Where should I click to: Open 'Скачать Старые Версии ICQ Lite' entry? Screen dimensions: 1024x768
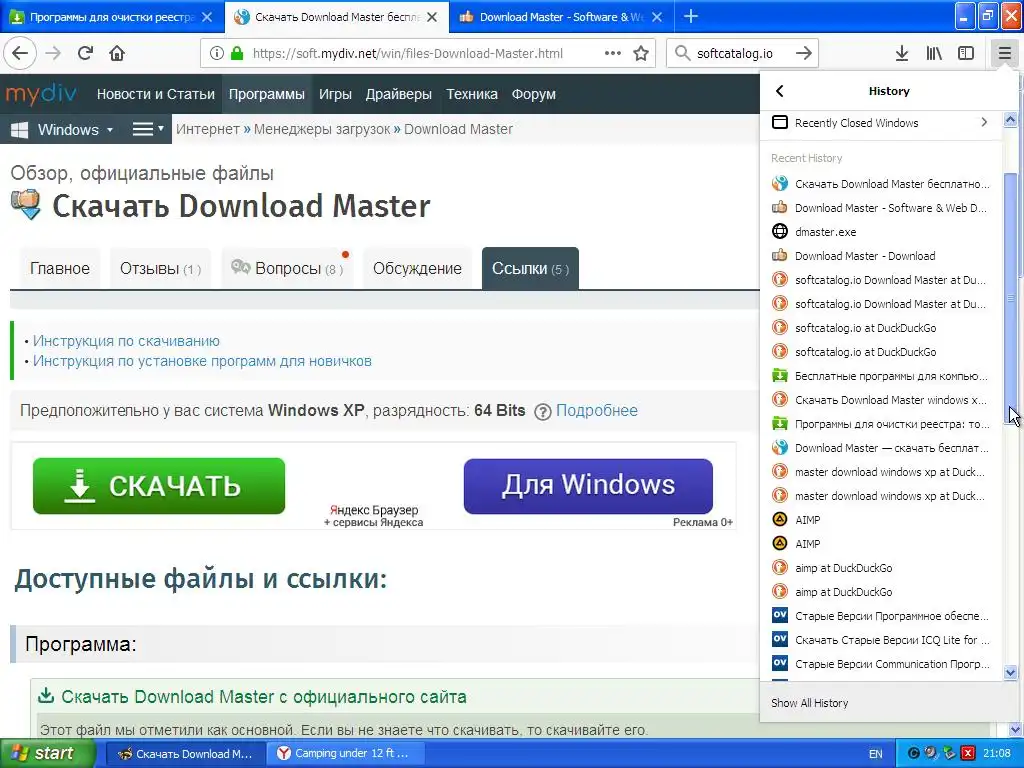(880, 640)
